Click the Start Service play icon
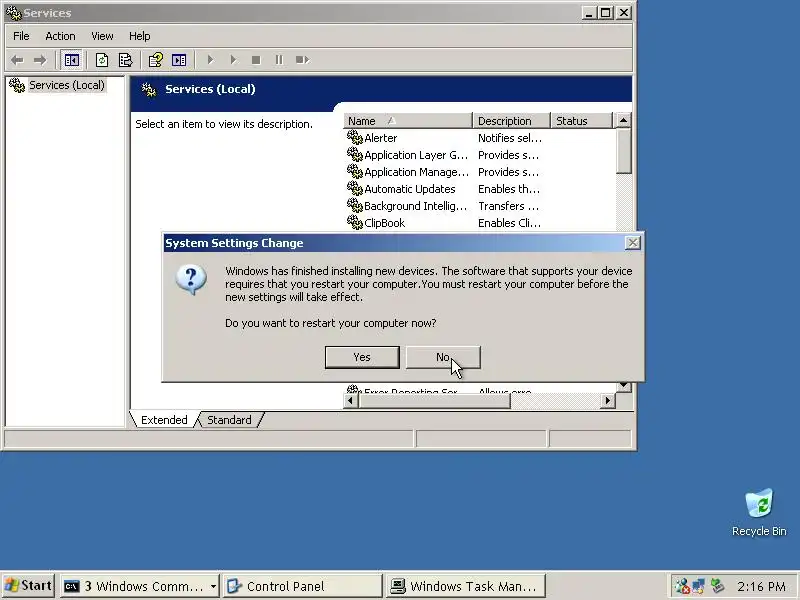The image size is (800, 600). (210, 60)
